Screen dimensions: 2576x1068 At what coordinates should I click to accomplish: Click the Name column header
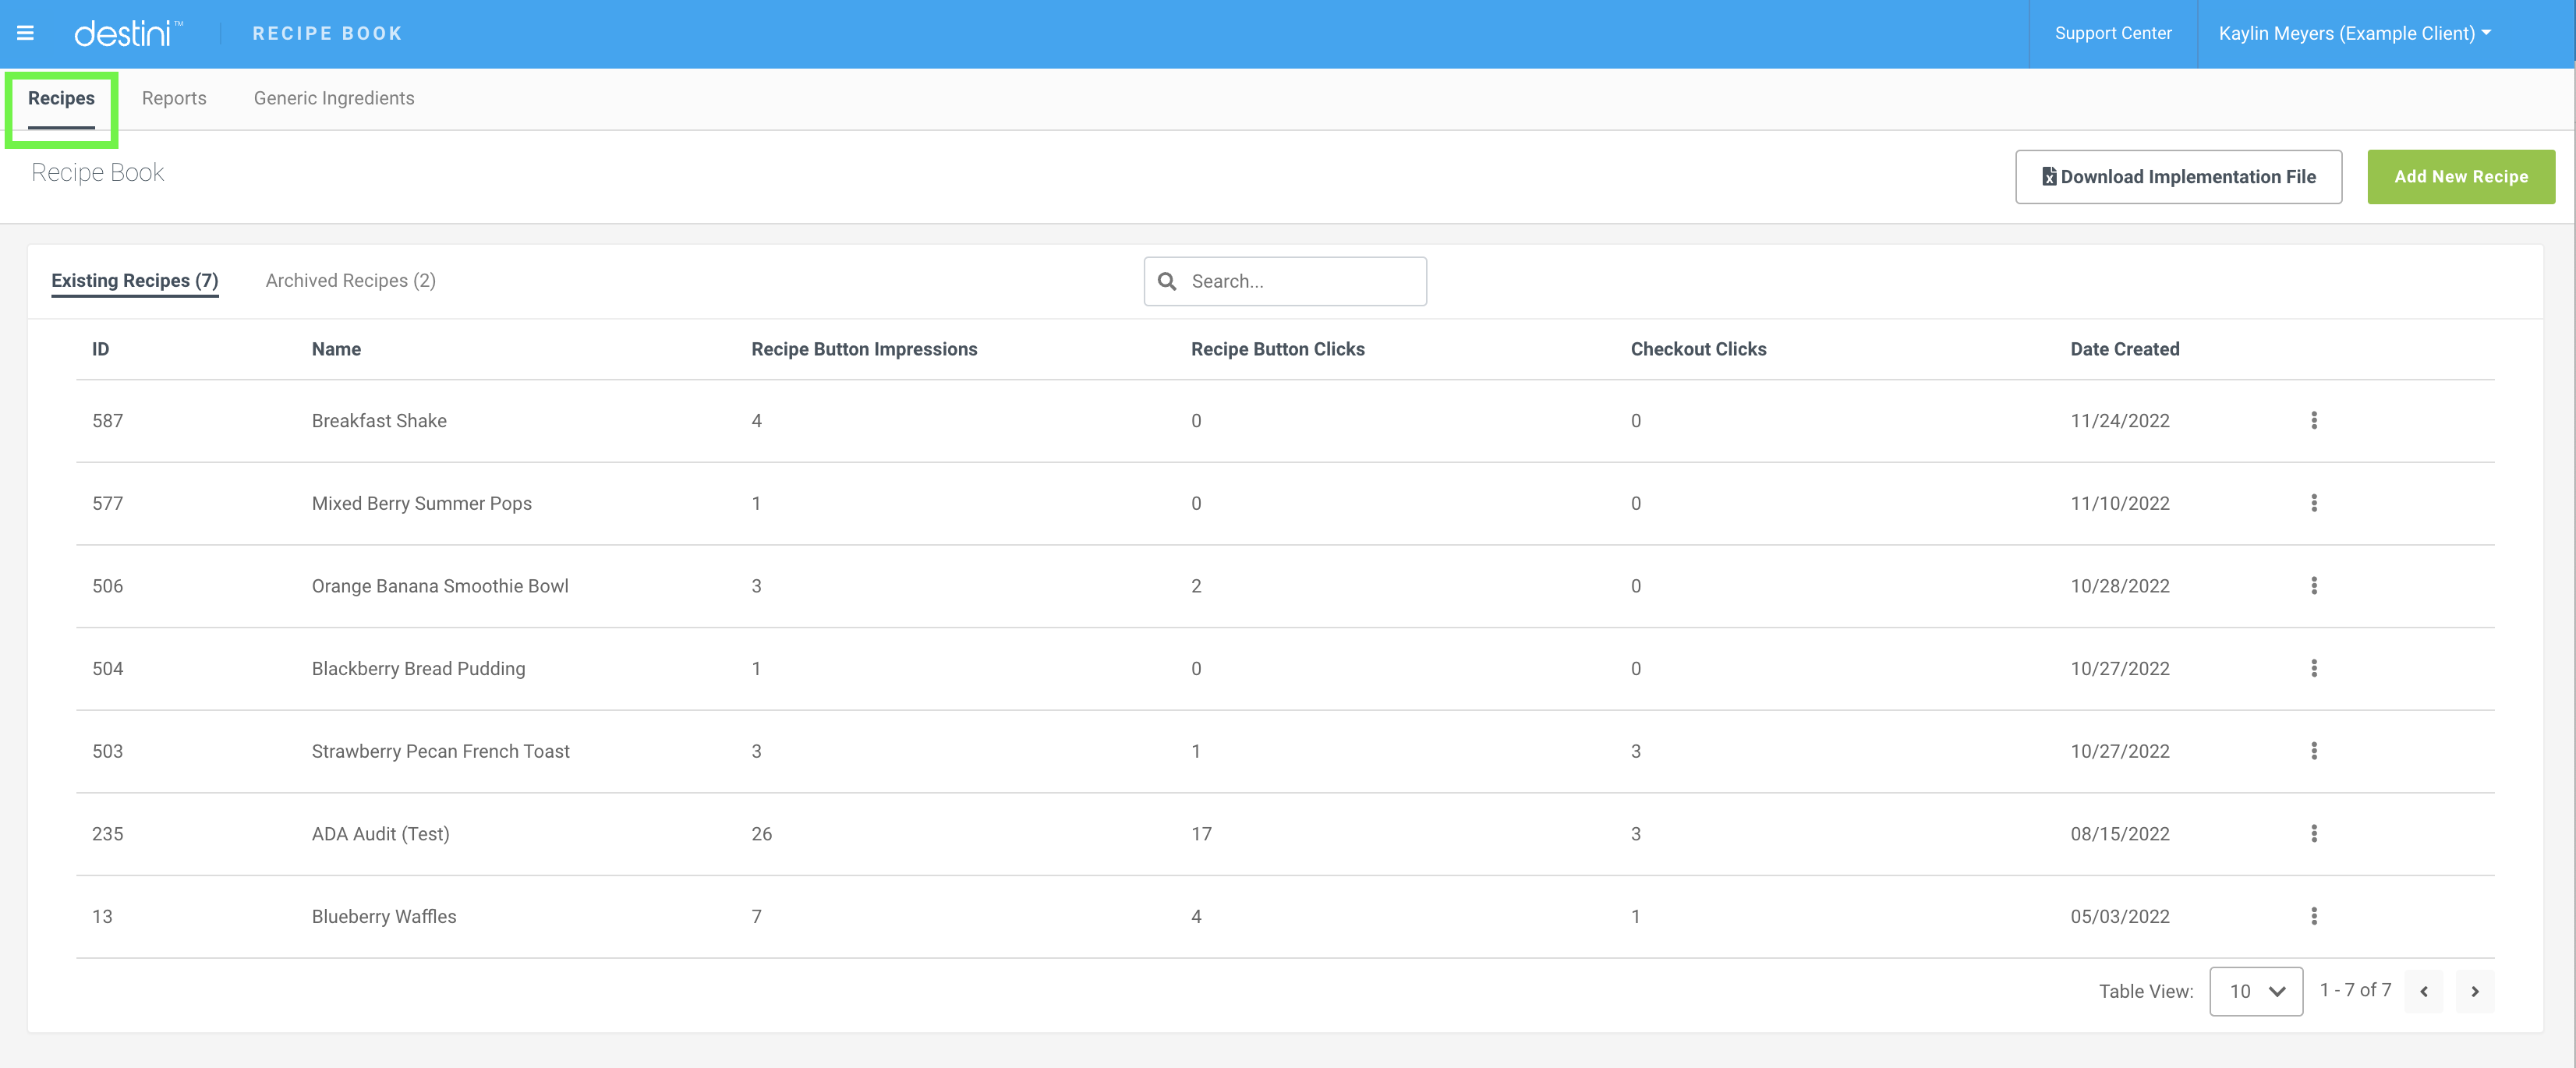[x=336, y=349]
